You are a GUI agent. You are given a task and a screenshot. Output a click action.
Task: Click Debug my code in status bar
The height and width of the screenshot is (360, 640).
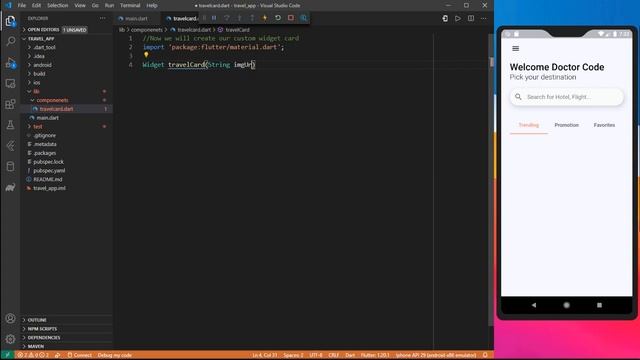tap(115, 355)
